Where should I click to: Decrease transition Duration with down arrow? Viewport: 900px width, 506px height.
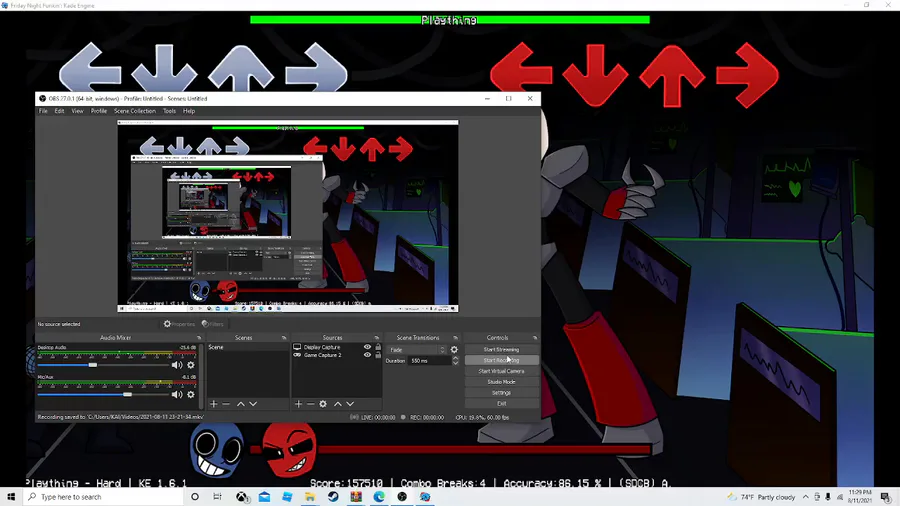(455, 363)
